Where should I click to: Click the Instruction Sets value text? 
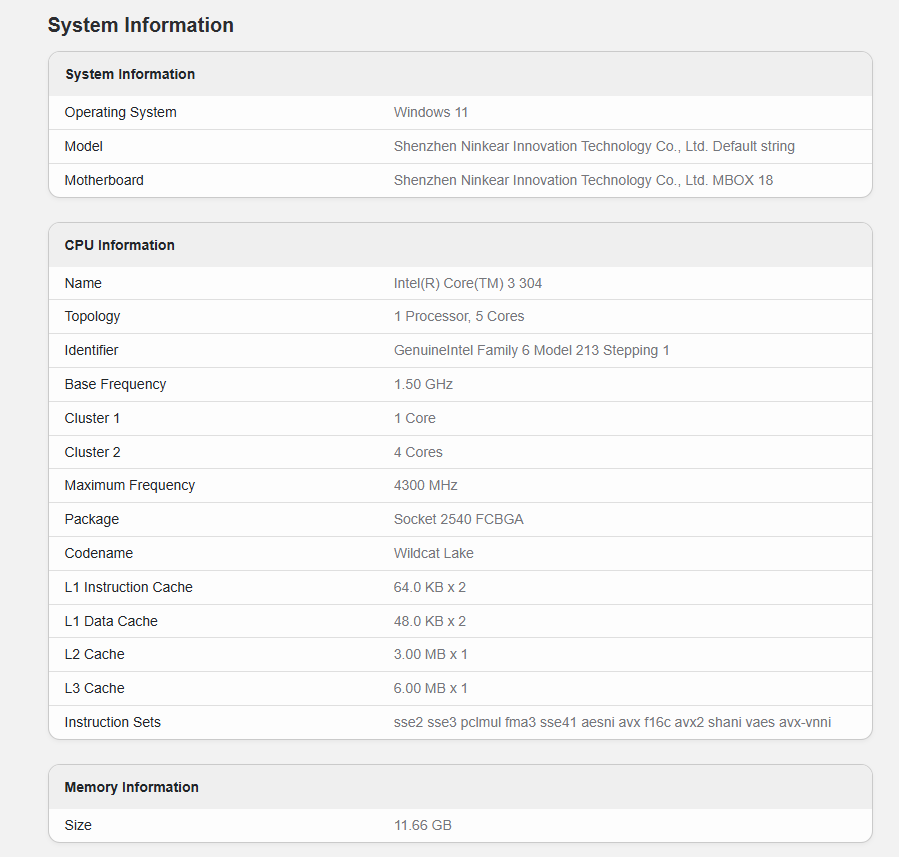612,722
